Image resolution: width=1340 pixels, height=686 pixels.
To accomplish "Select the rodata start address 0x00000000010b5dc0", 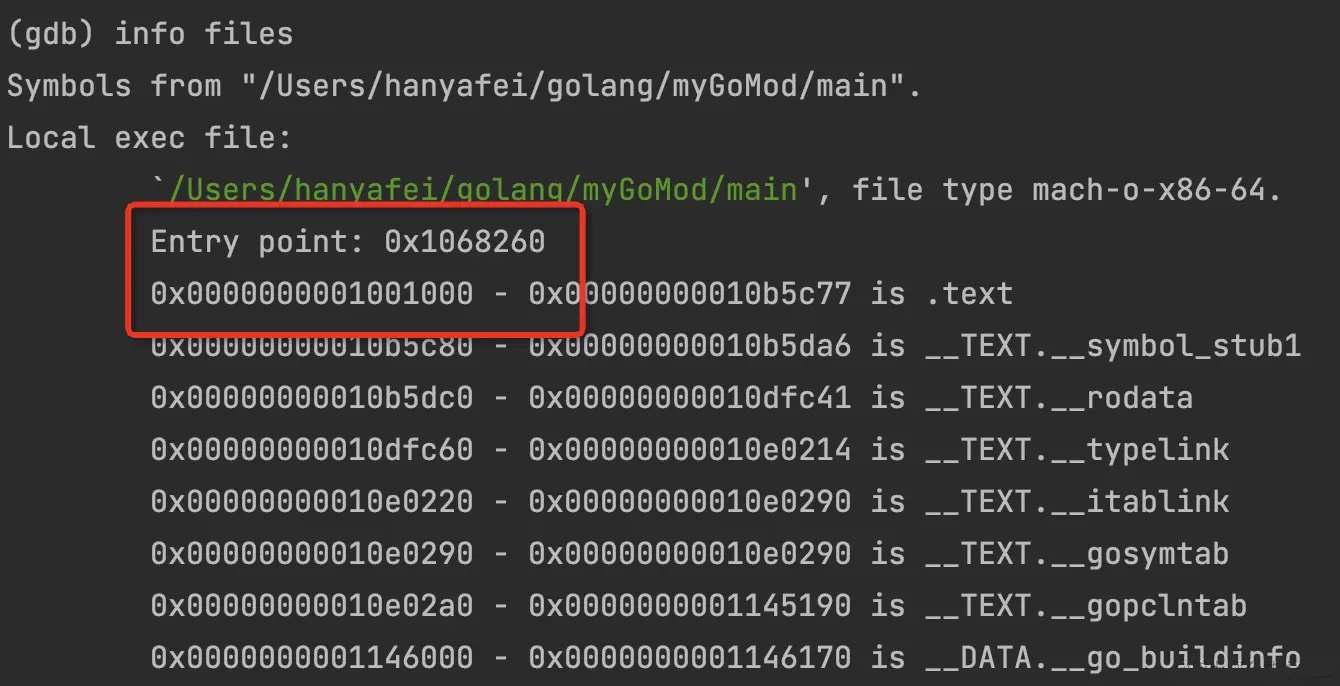I will (x=311, y=398).
